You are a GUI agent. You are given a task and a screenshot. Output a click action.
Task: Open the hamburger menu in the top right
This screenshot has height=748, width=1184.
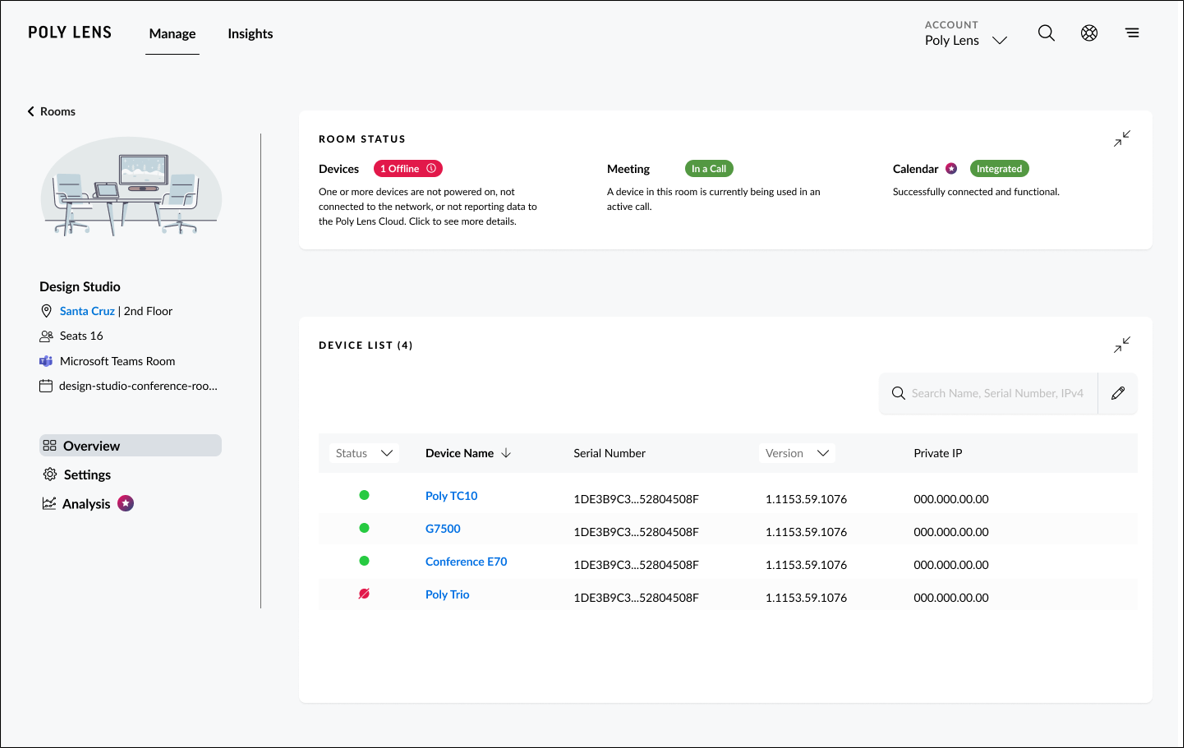(x=1132, y=32)
